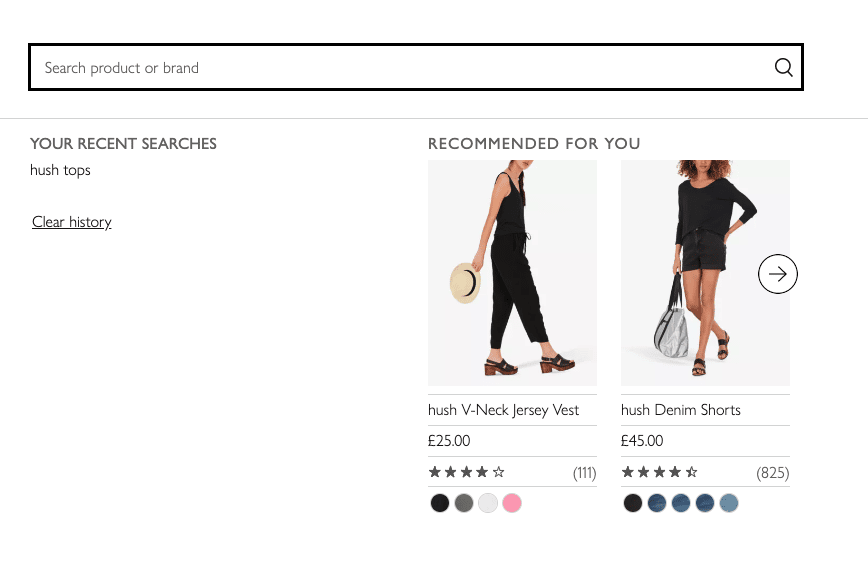Viewport: 868px width, 586px height.
Task: Choose the black swatch for Denim Shorts
Action: (633, 503)
